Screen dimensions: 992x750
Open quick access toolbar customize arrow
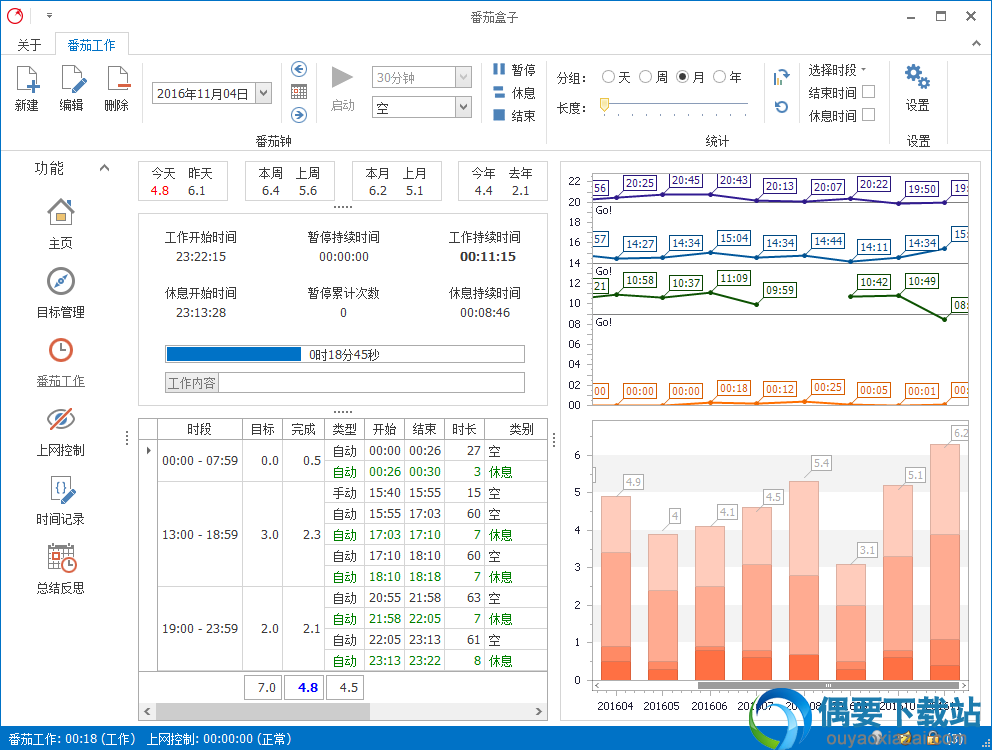[x=49, y=15]
